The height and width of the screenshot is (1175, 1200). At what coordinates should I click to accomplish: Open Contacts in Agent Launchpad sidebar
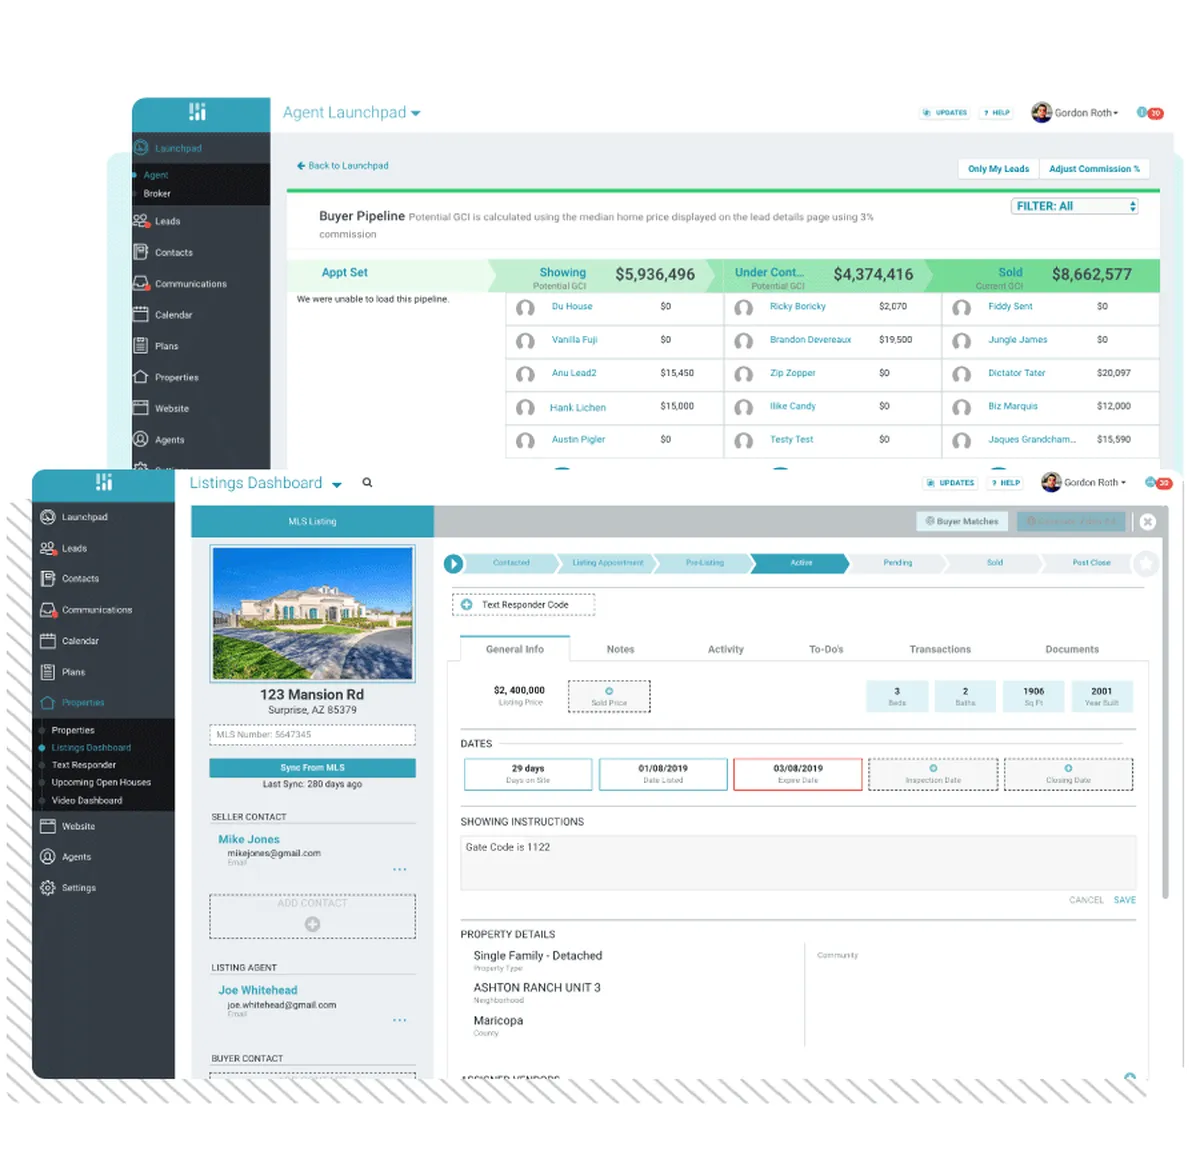(173, 252)
